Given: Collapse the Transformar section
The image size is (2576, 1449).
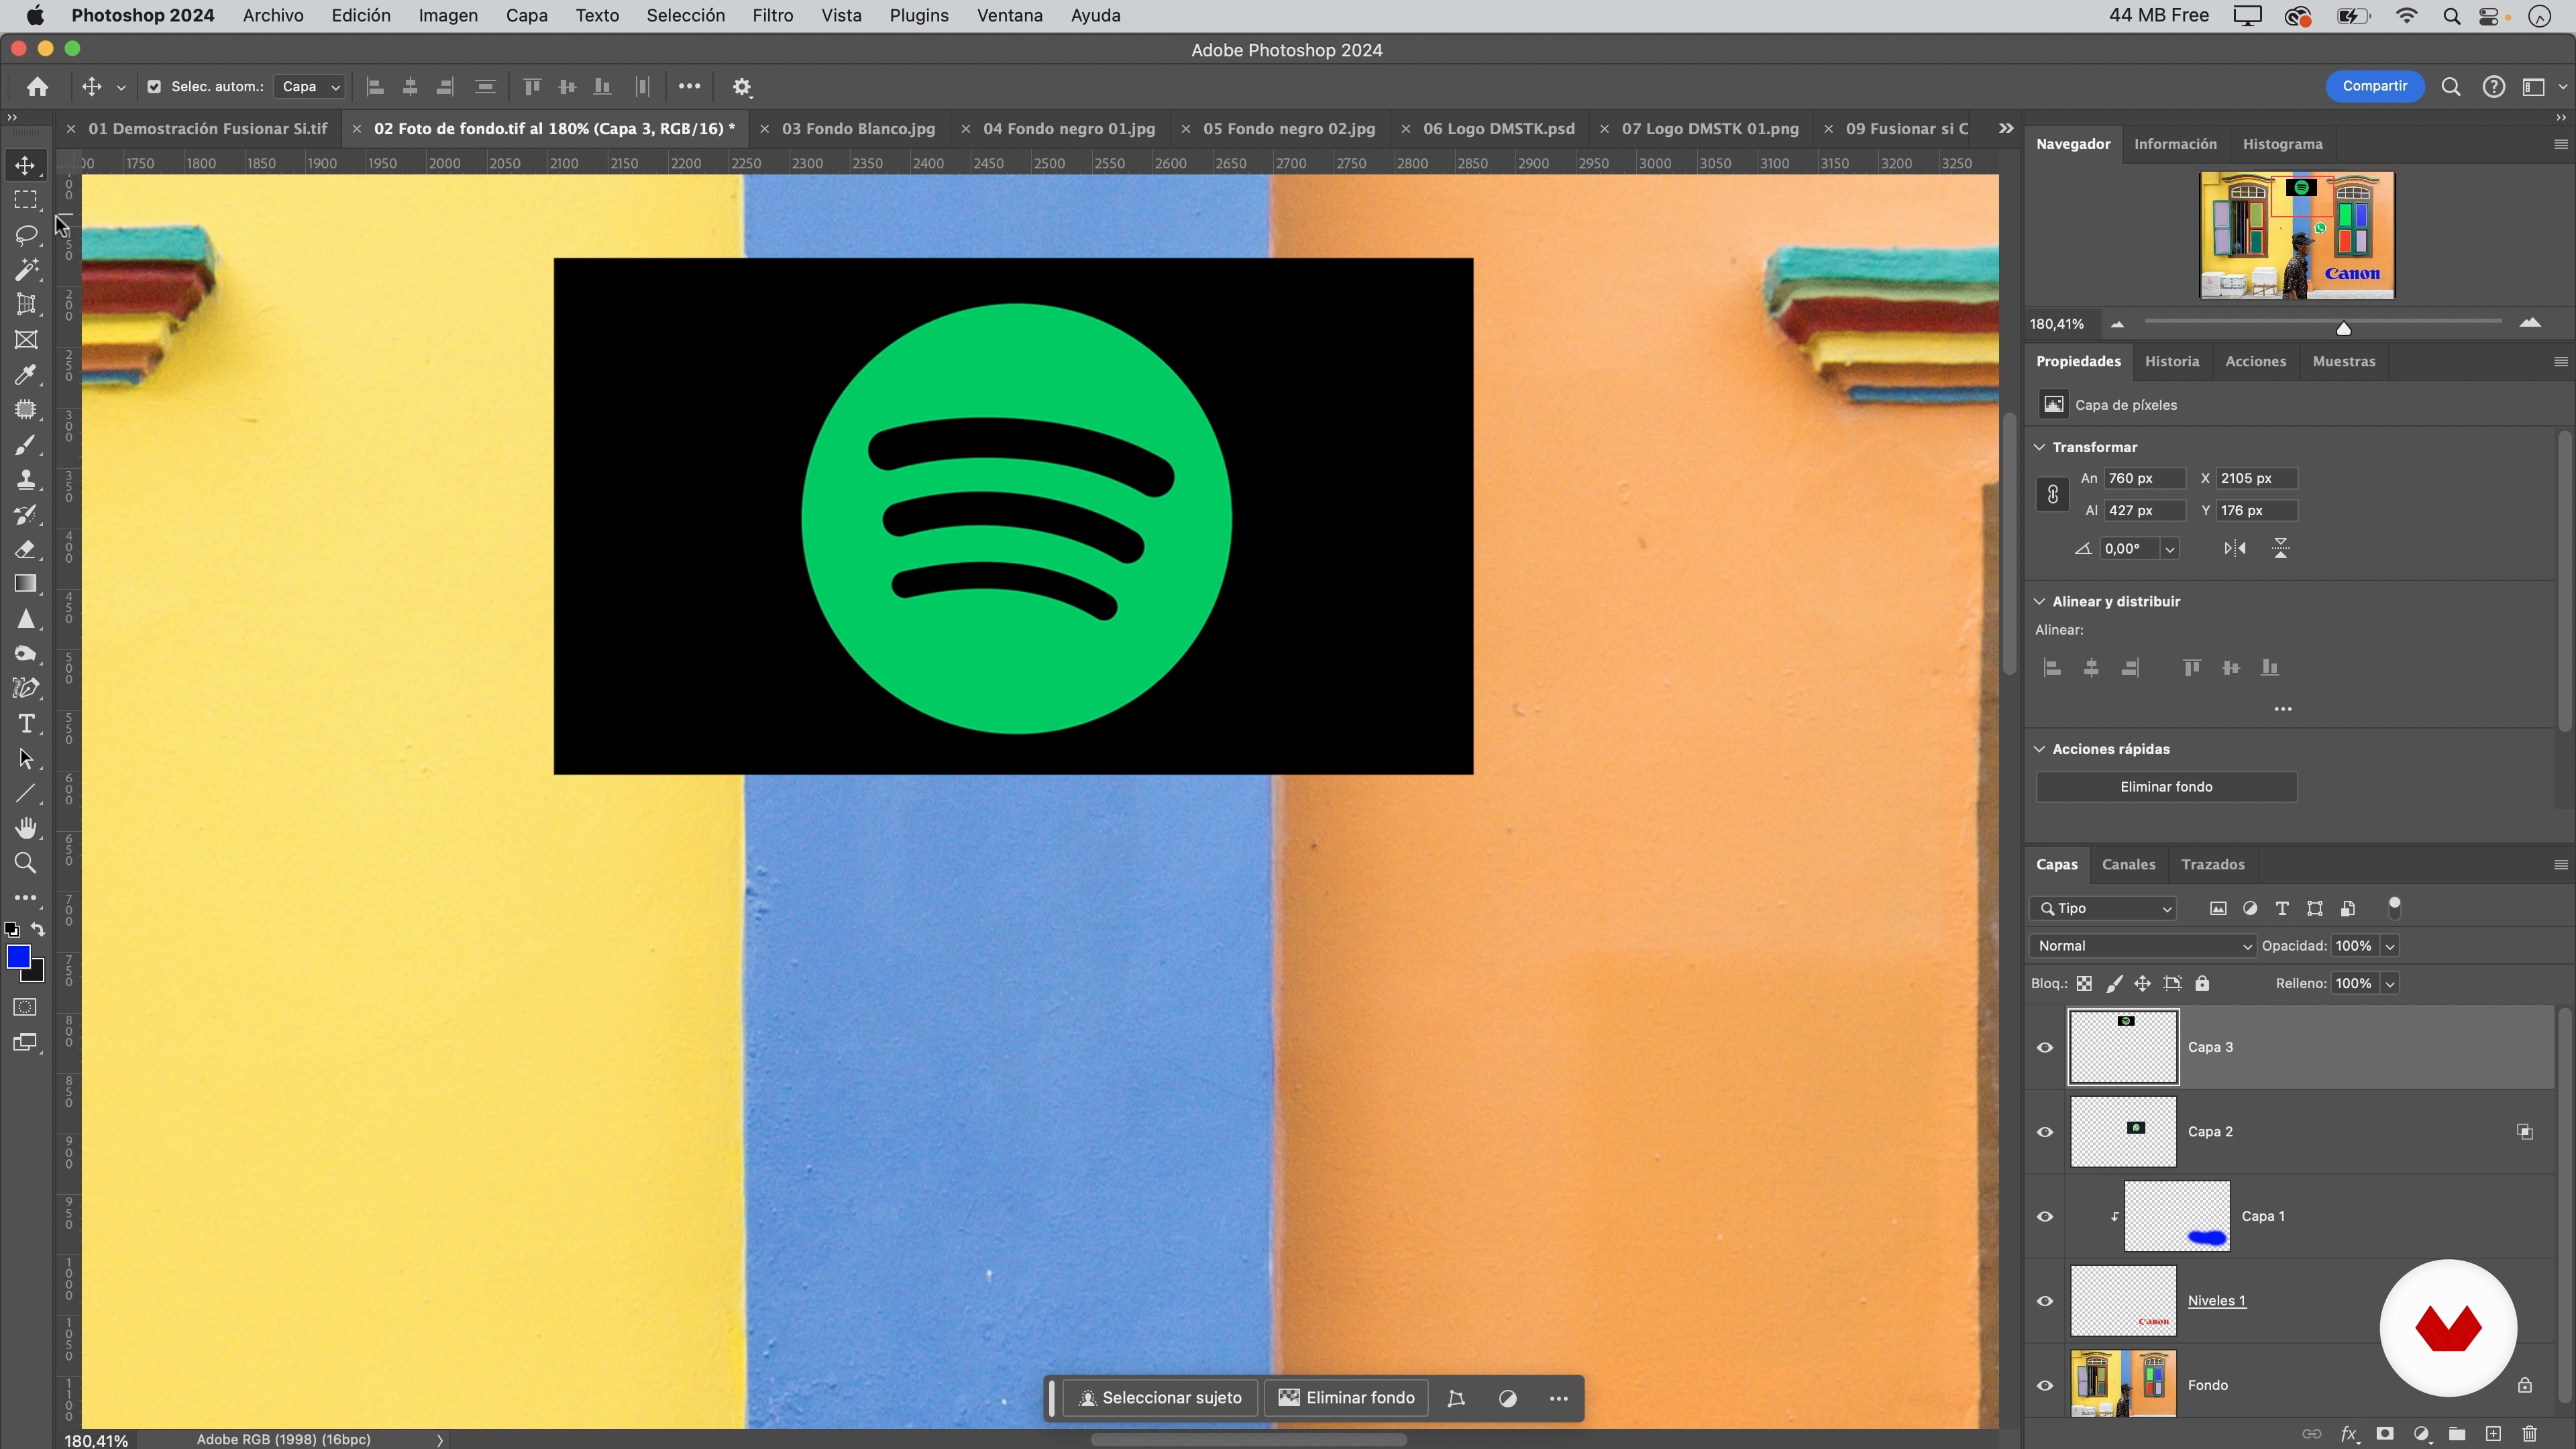Looking at the screenshot, I should 2040,447.
